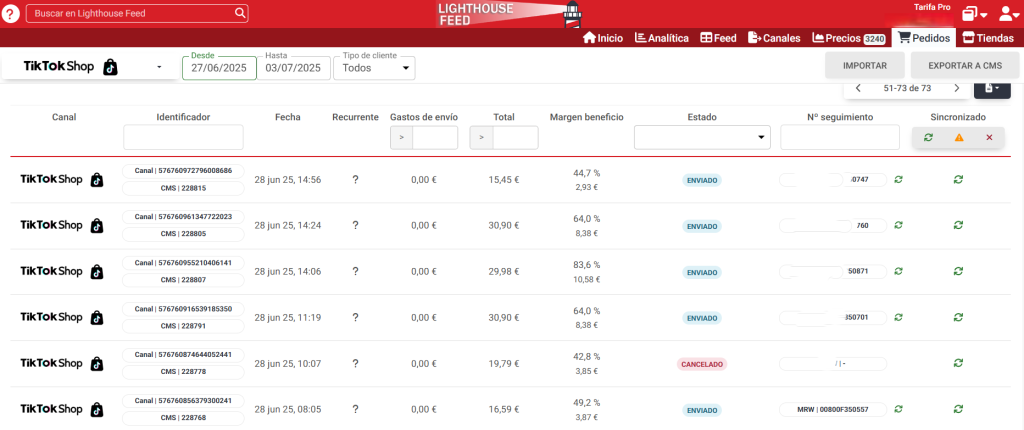This screenshot has height=430, width=1024.
Task: Click the Margen beneficio column header
Action: [586, 117]
